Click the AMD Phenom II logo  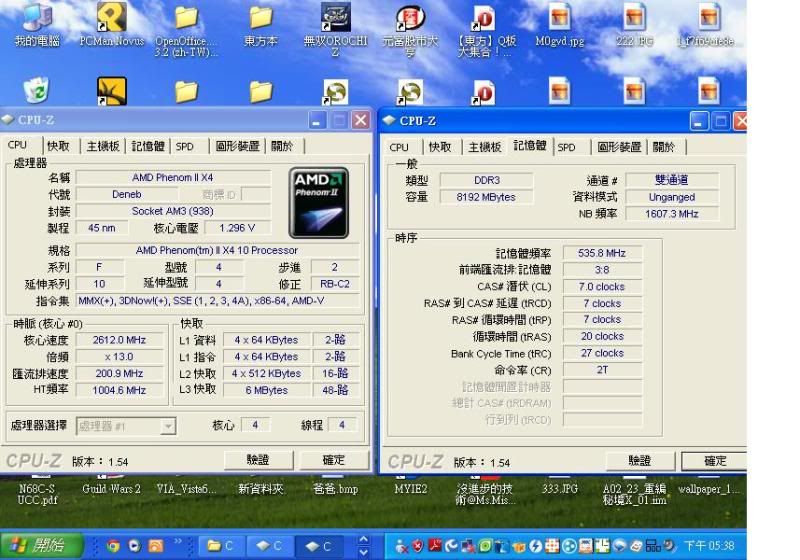click(x=319, y=203)
